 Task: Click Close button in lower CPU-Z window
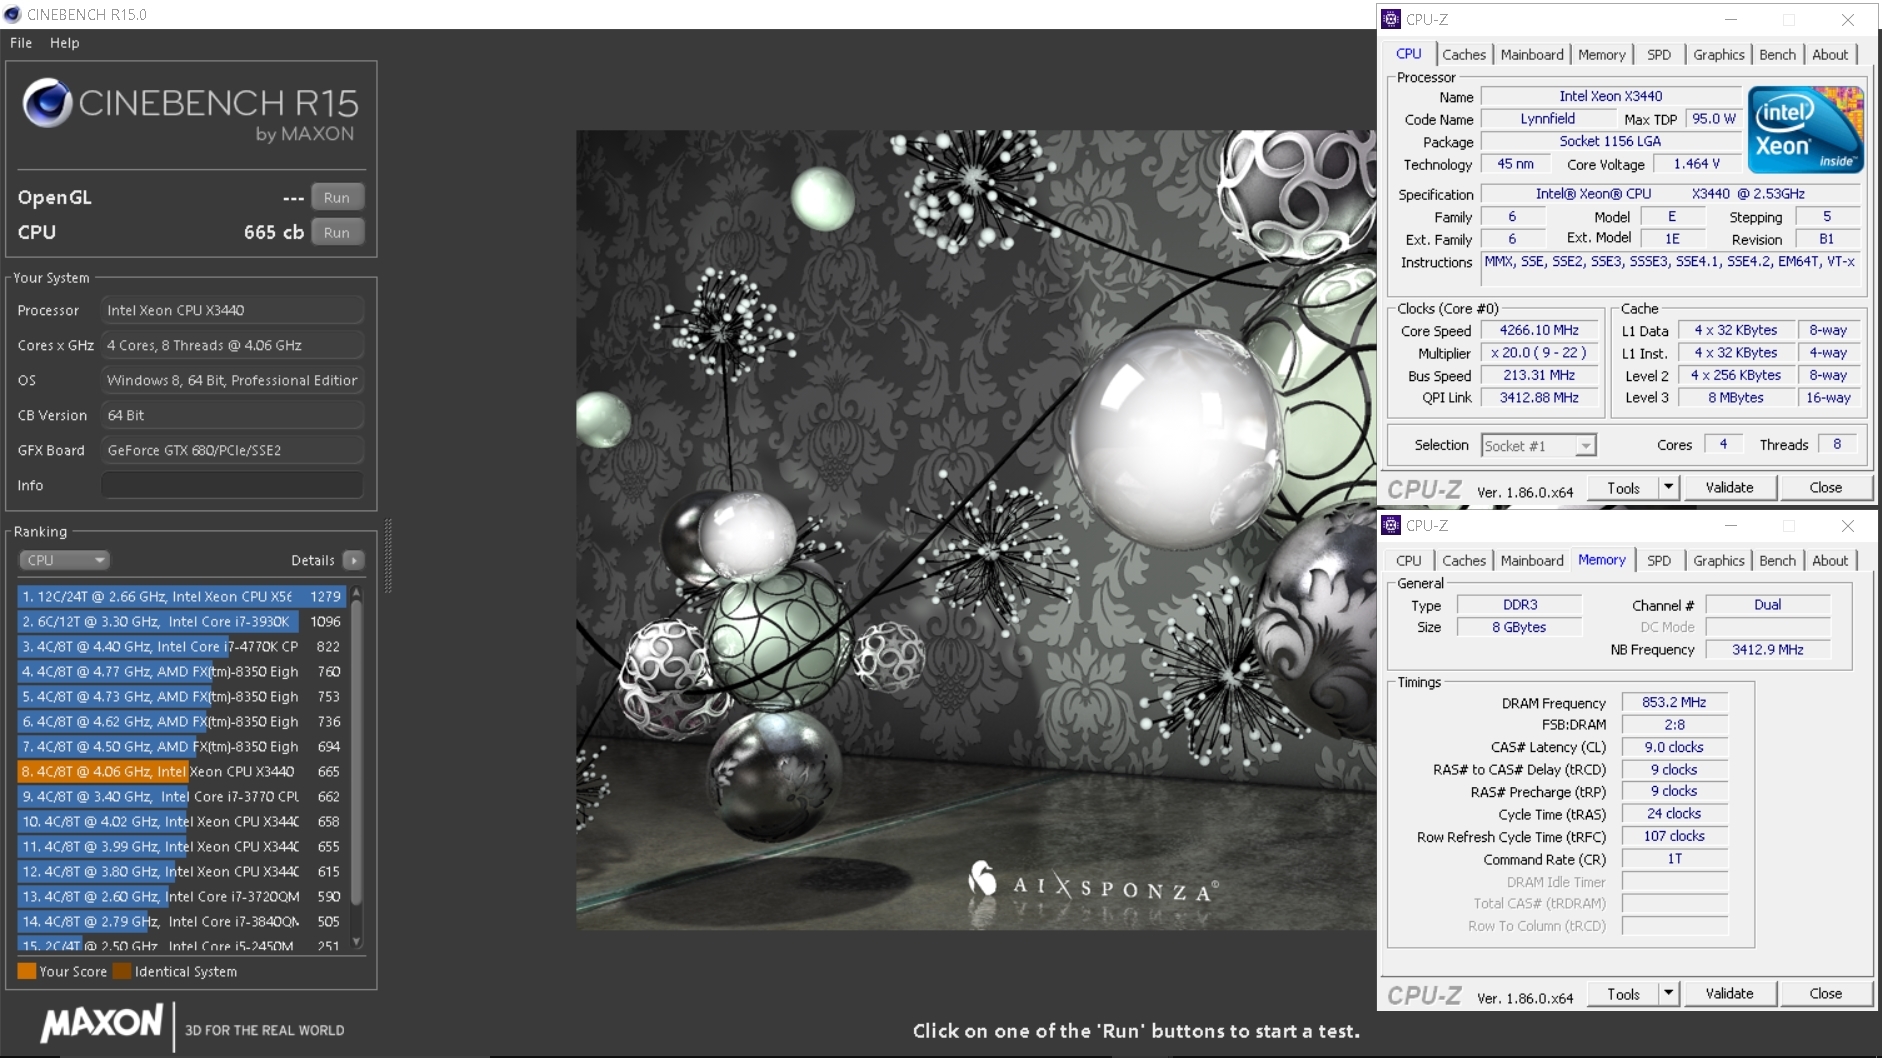(x=1825, y=993)
